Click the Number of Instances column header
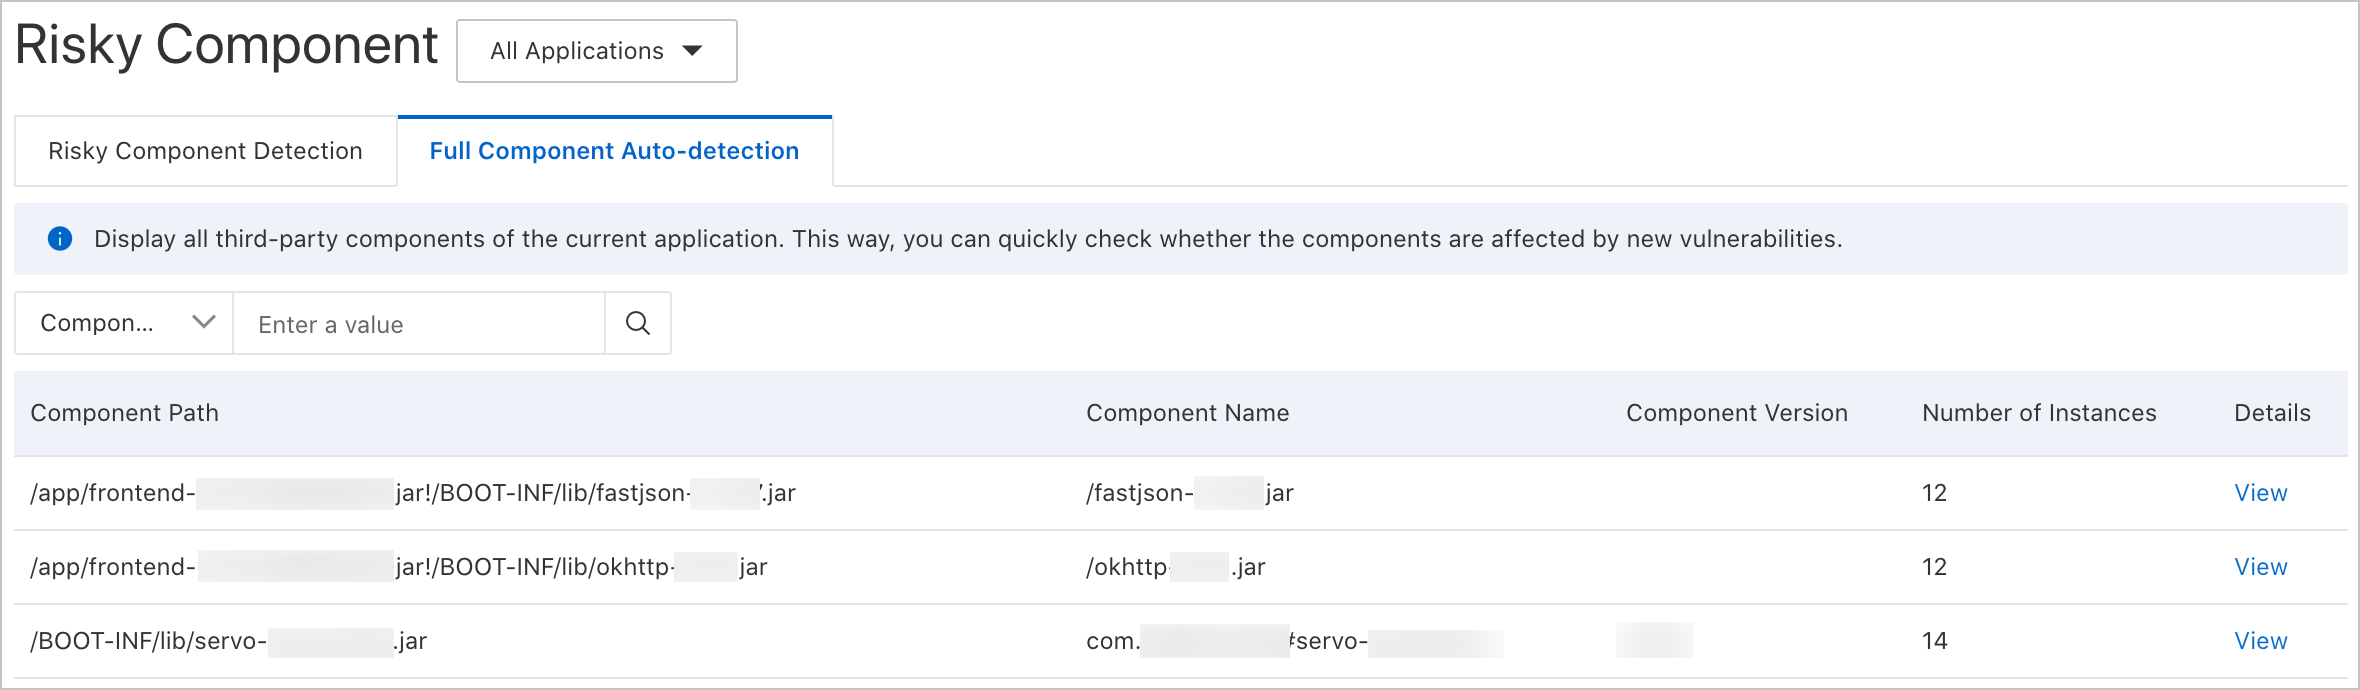The image size is (2360, 690). (2038, 413)
